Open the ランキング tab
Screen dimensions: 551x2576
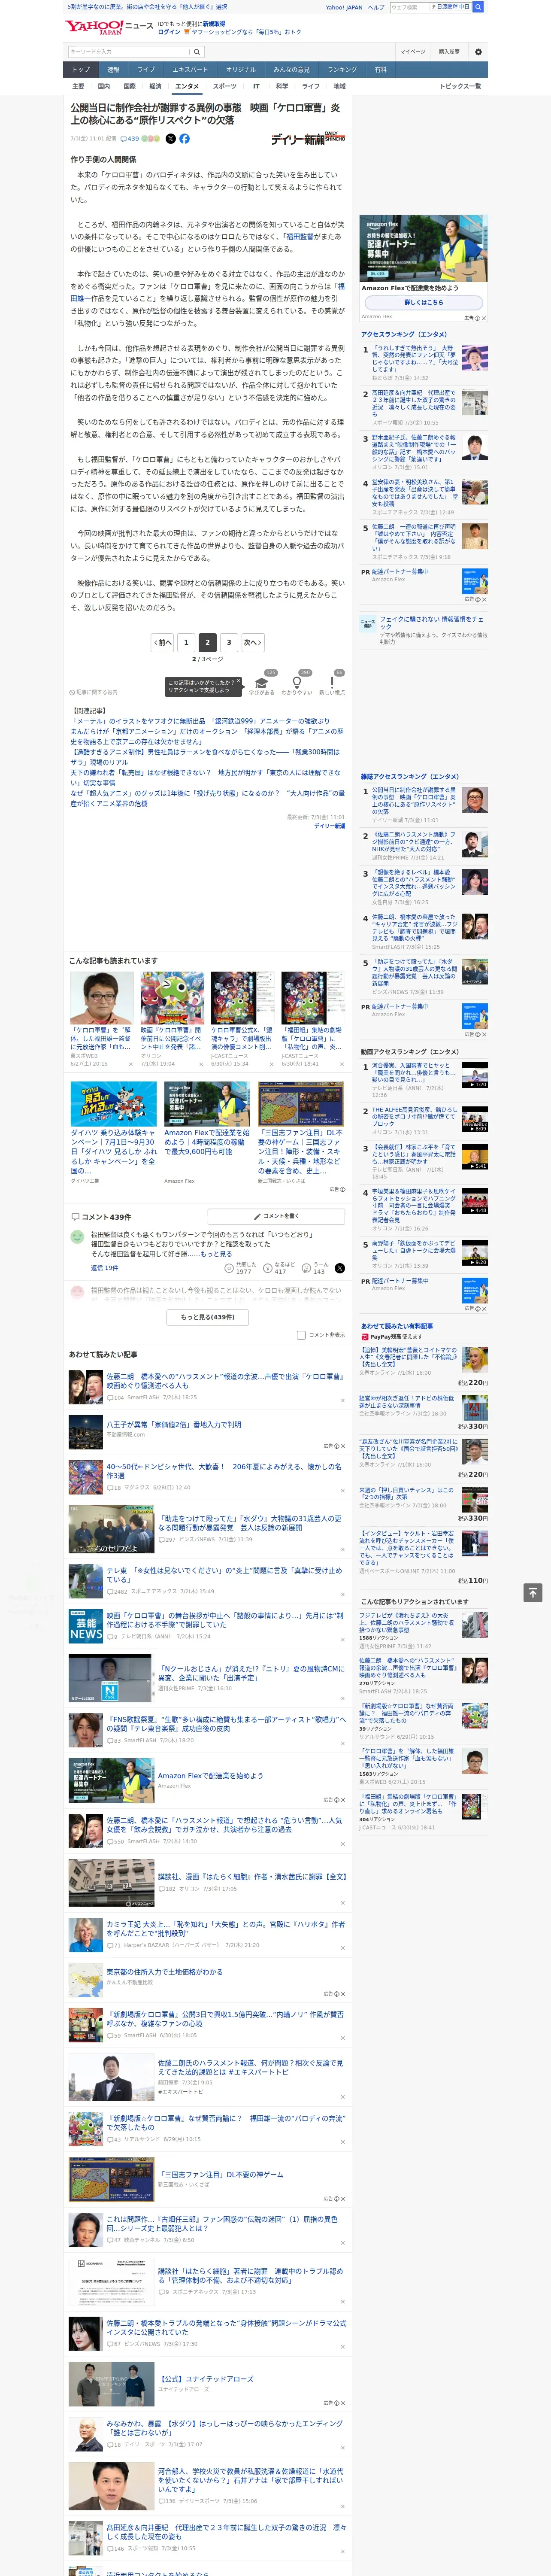[342, 70]
